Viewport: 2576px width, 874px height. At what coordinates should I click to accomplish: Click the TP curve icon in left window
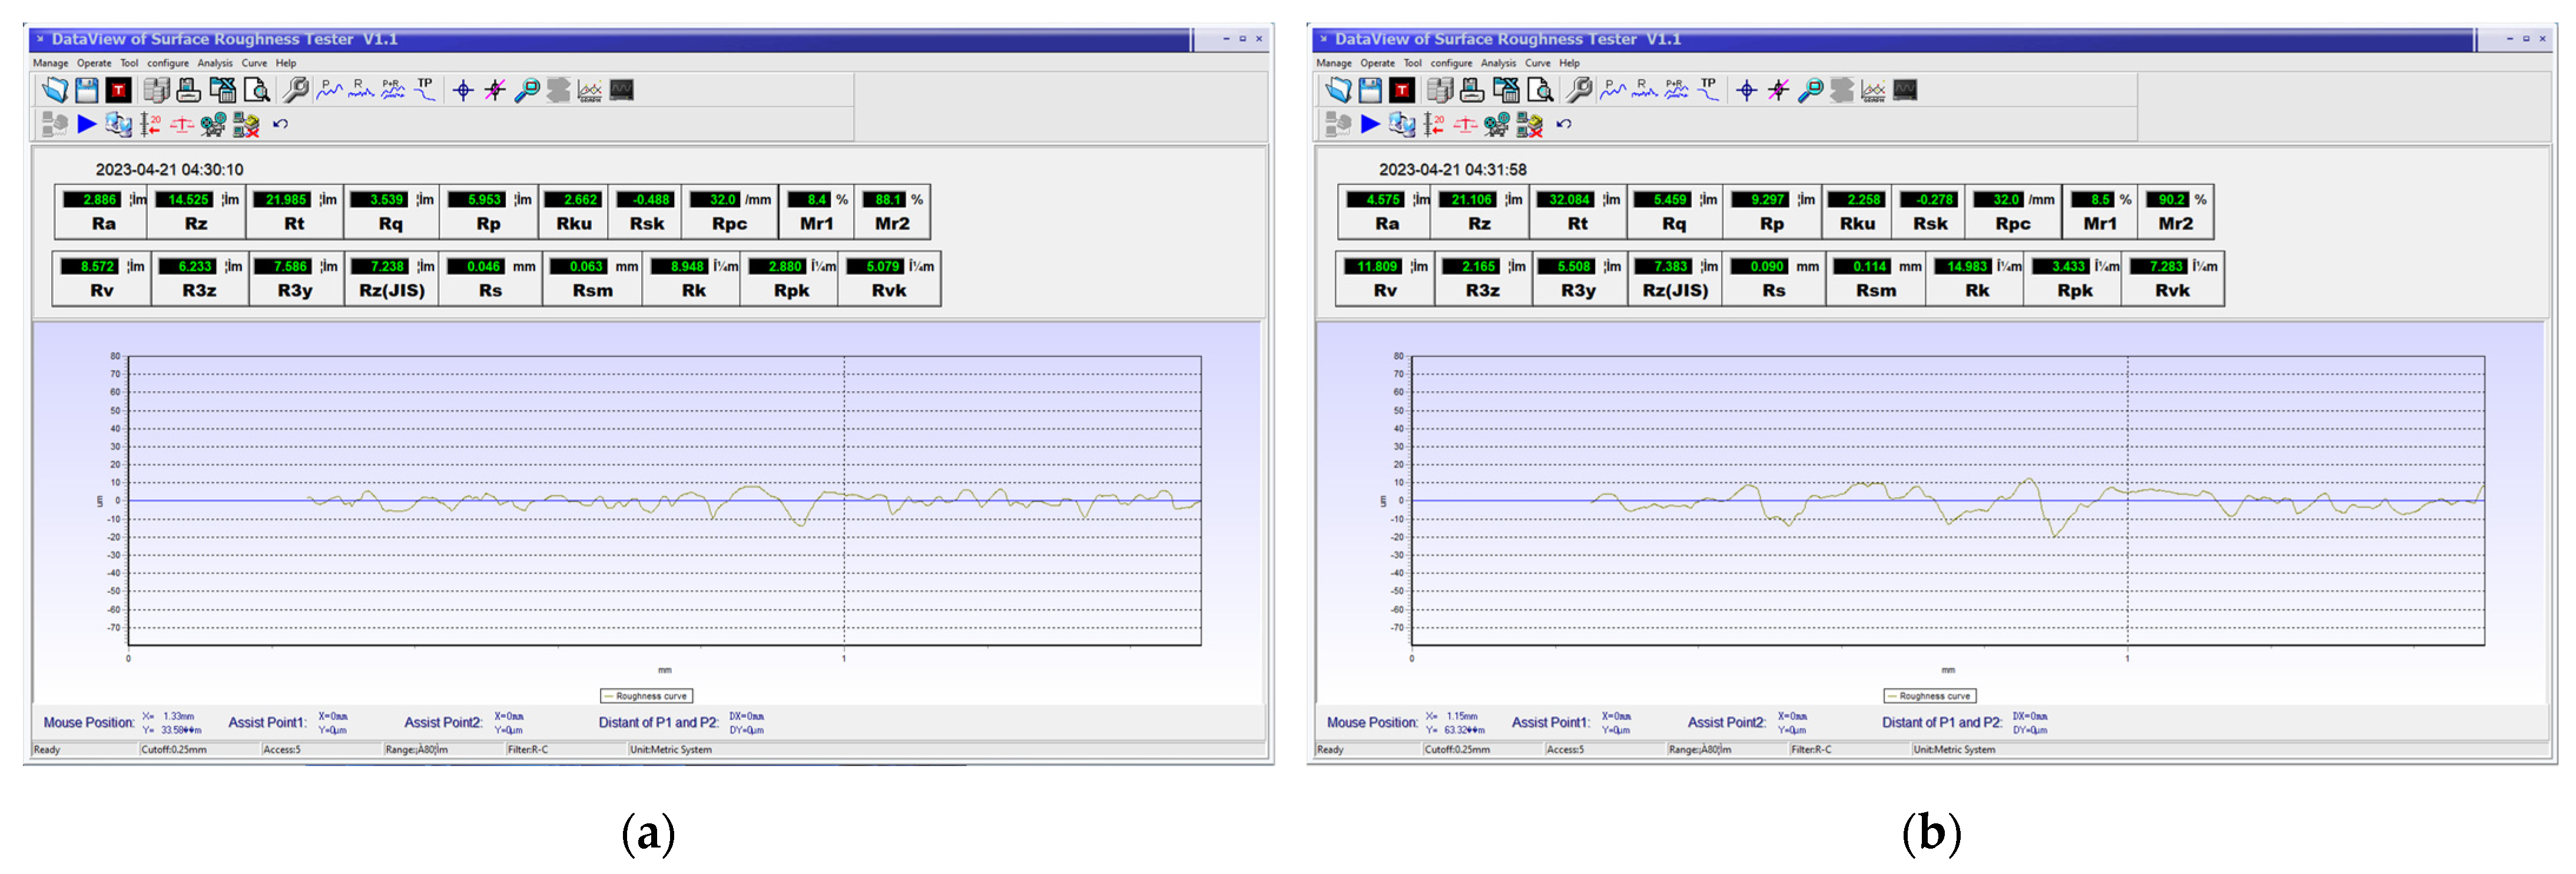[425, 90]
